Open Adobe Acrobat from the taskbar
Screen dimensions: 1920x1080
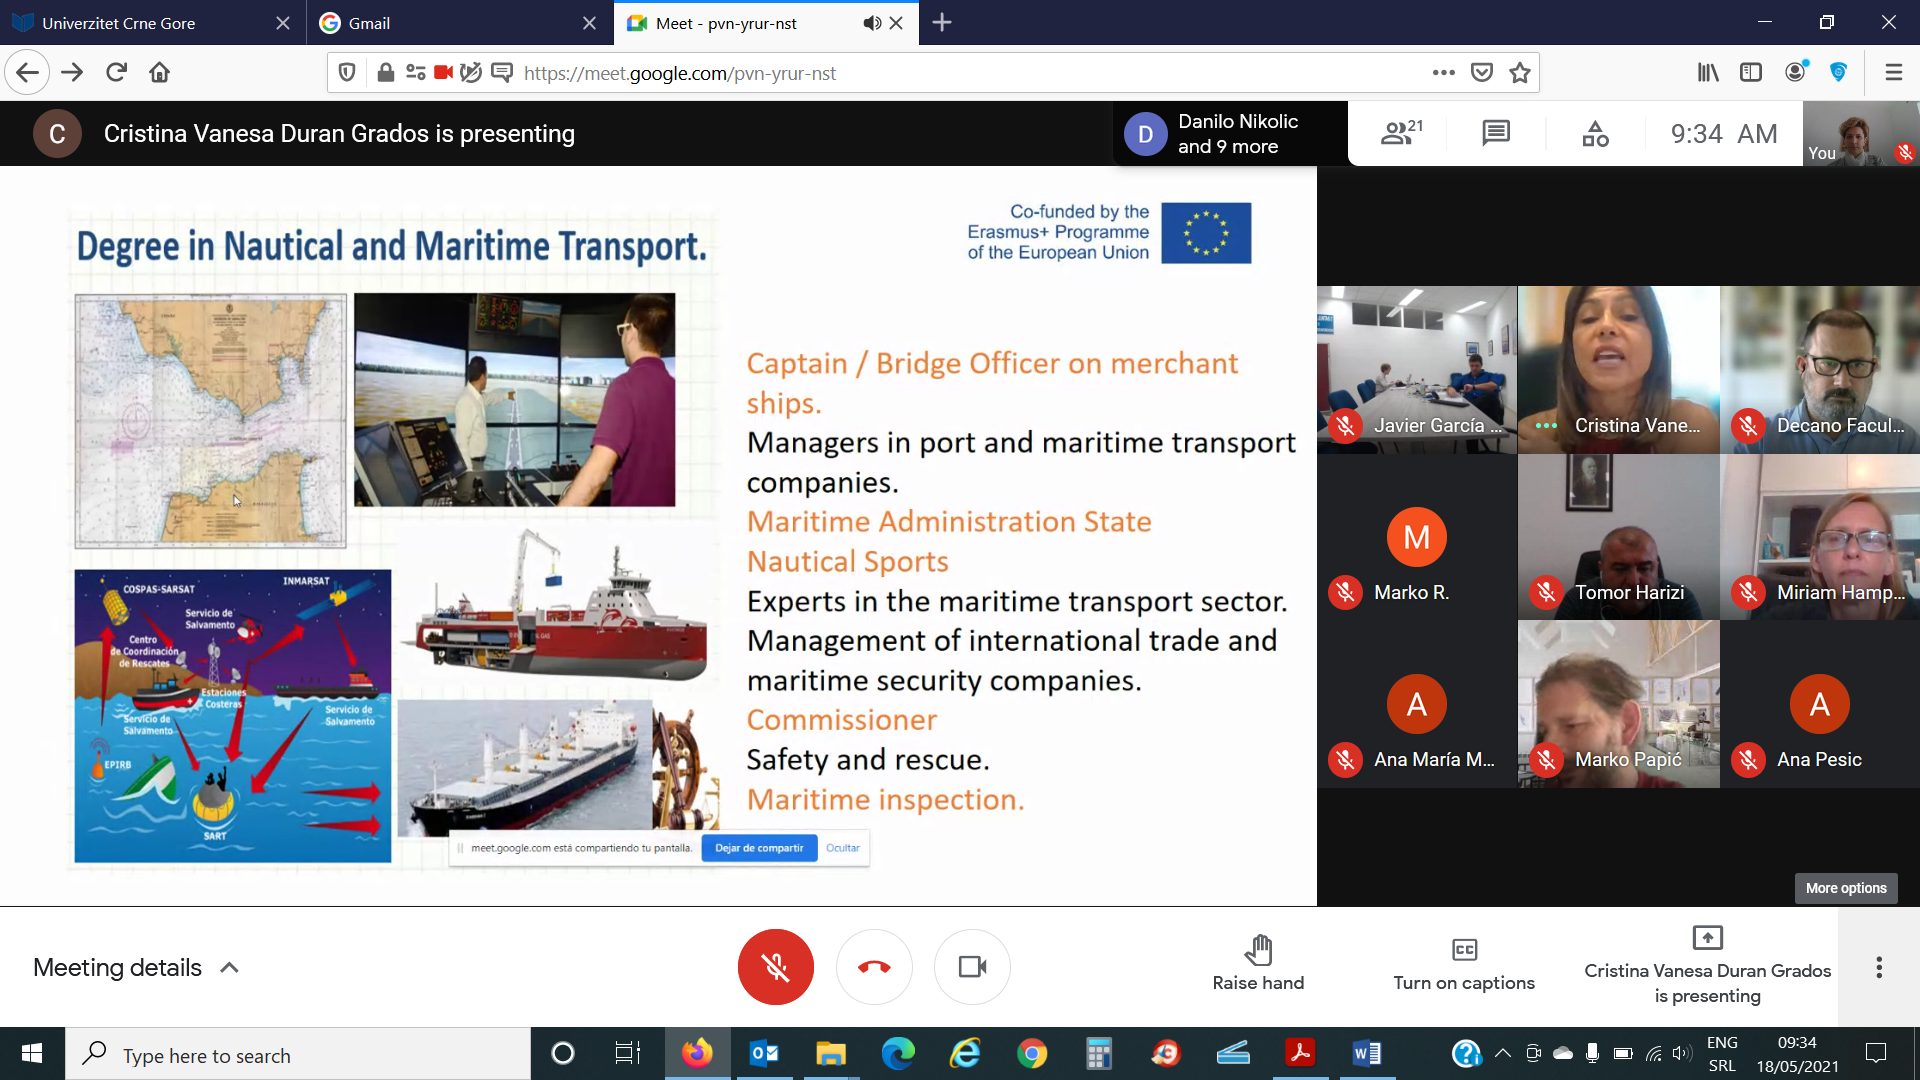1300,1053
